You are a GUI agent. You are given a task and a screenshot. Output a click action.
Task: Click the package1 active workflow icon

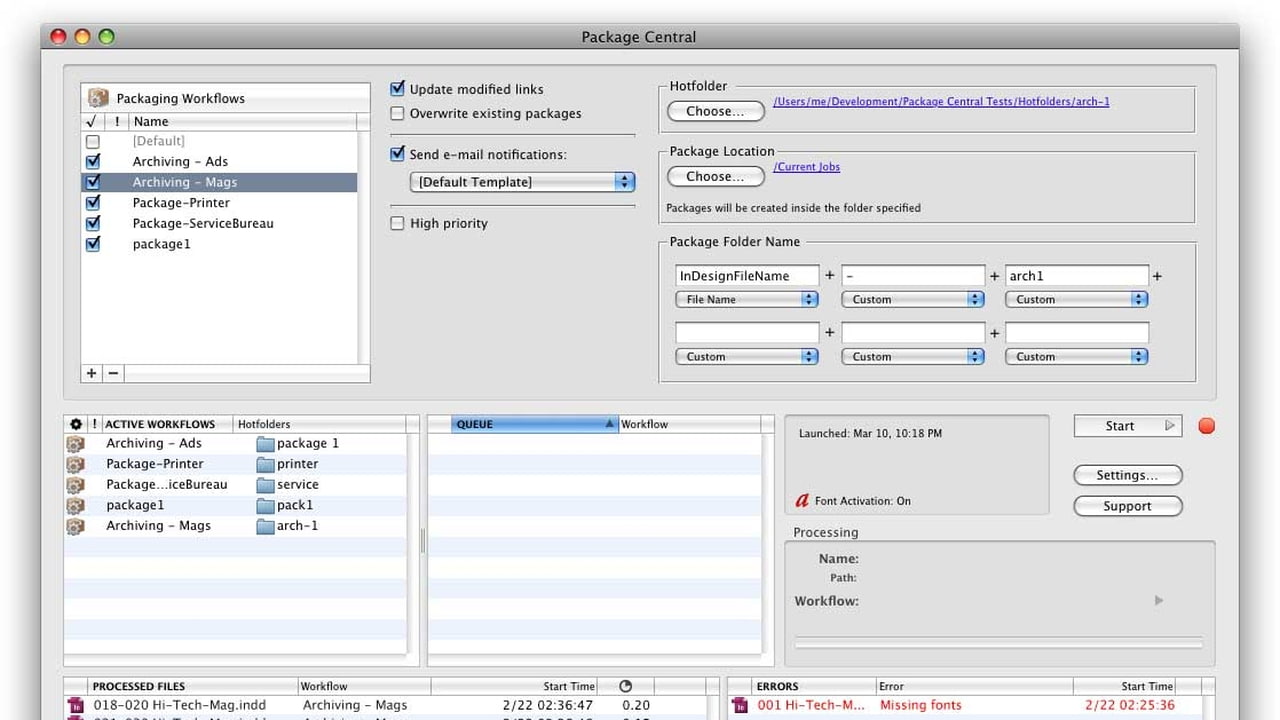point(75,505)
